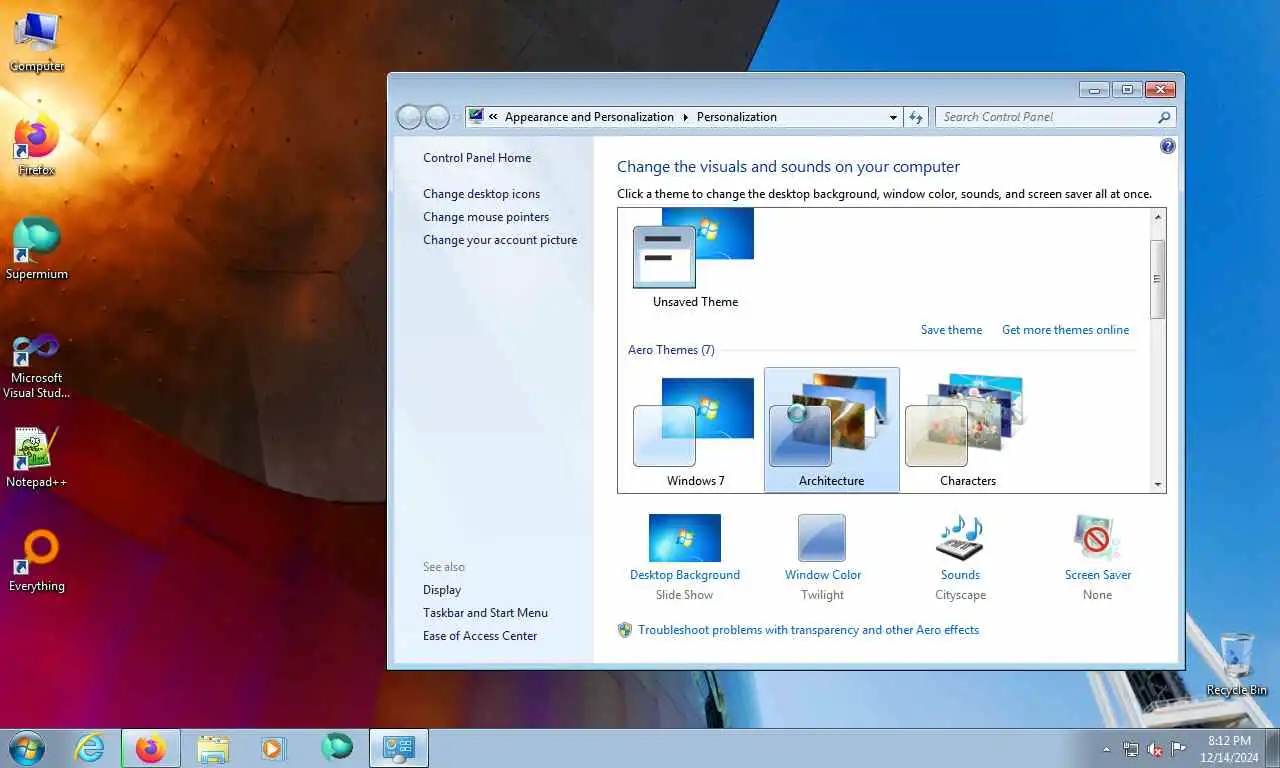The height and width of the screenshot is (768, 1280).
Task: Open the address bar dropdown arrow
Action: click(x=893, y=117)
